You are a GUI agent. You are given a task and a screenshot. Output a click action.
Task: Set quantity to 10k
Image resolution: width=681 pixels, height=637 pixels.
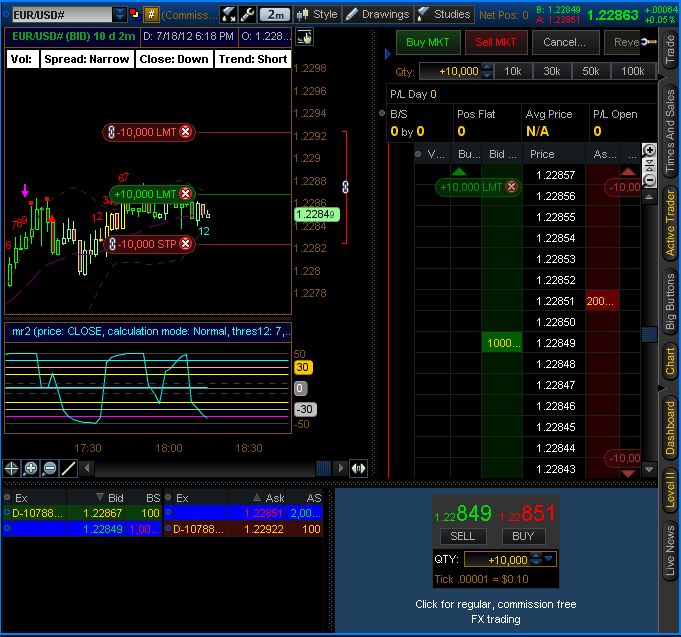click(512, 71)
